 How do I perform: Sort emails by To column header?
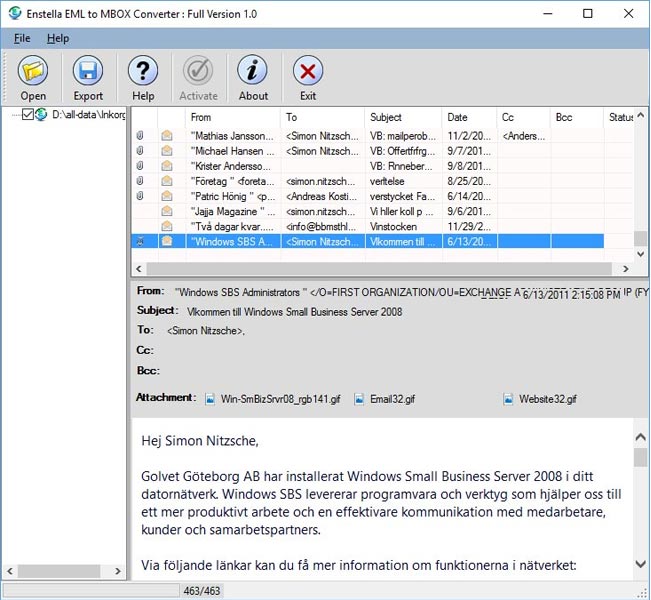tap(323, 117)
